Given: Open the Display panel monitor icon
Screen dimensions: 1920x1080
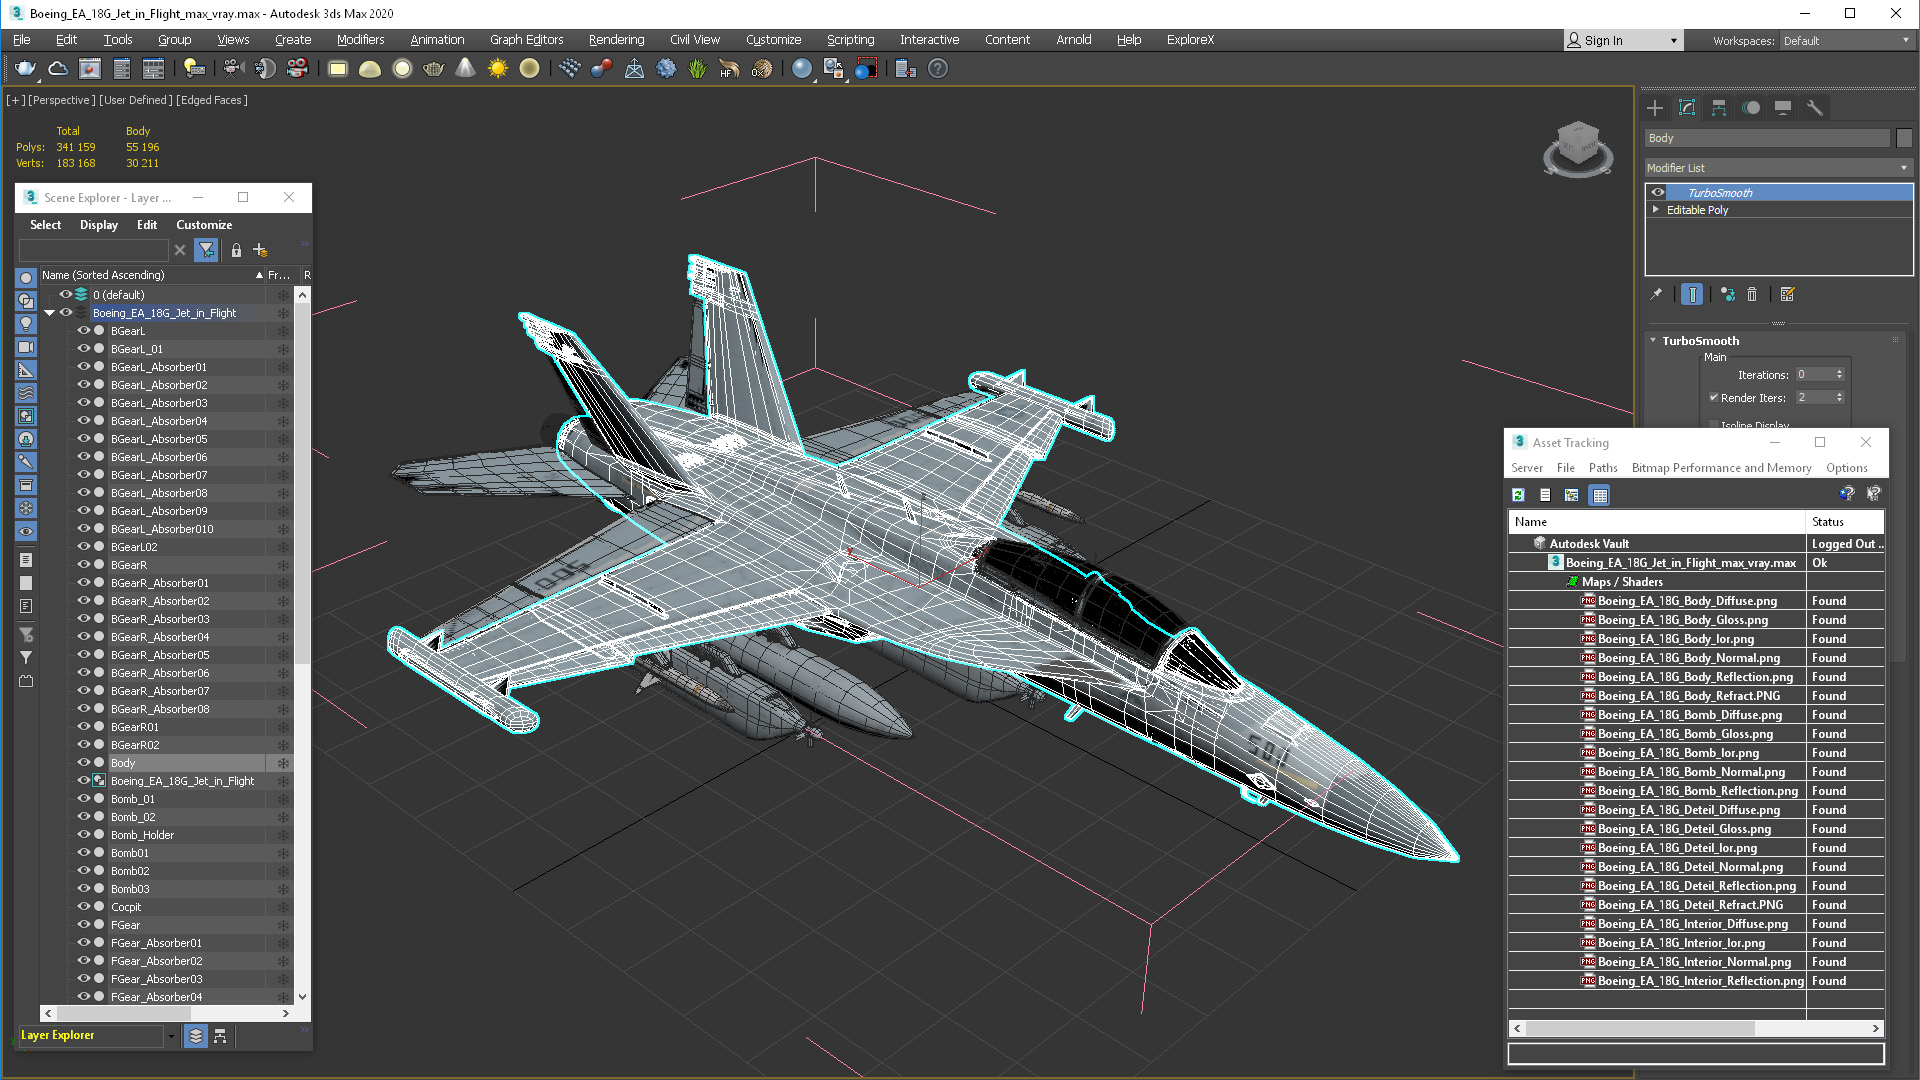Looking at the screenshot, I should tap(1783, 108).
